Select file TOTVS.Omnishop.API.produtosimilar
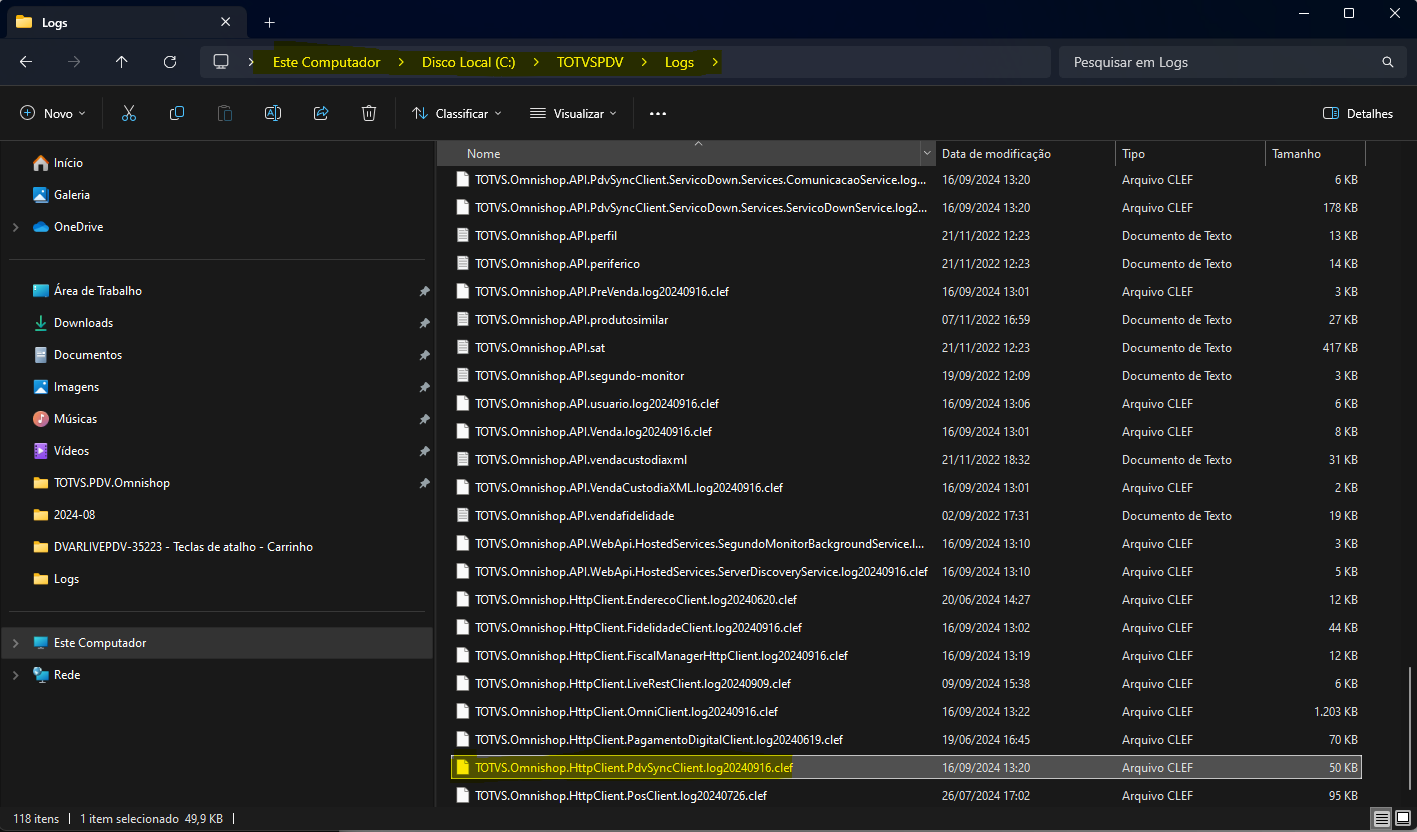 (x=571, y=320)
